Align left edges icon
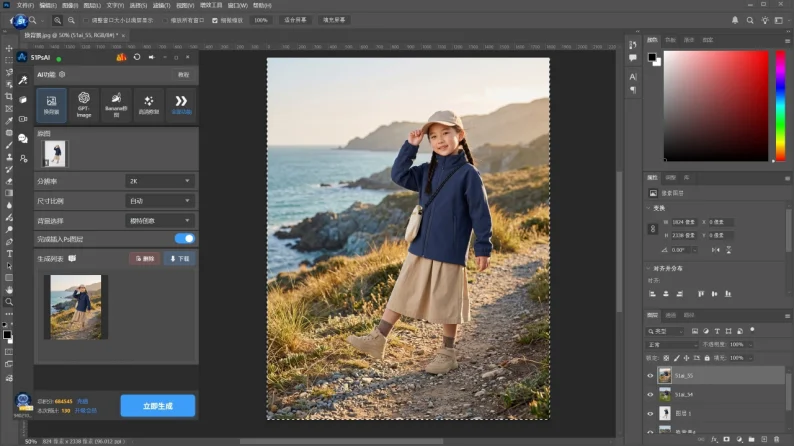Viewport: 794px width, 447px height. pyautogui.click(x=652, y=294)
